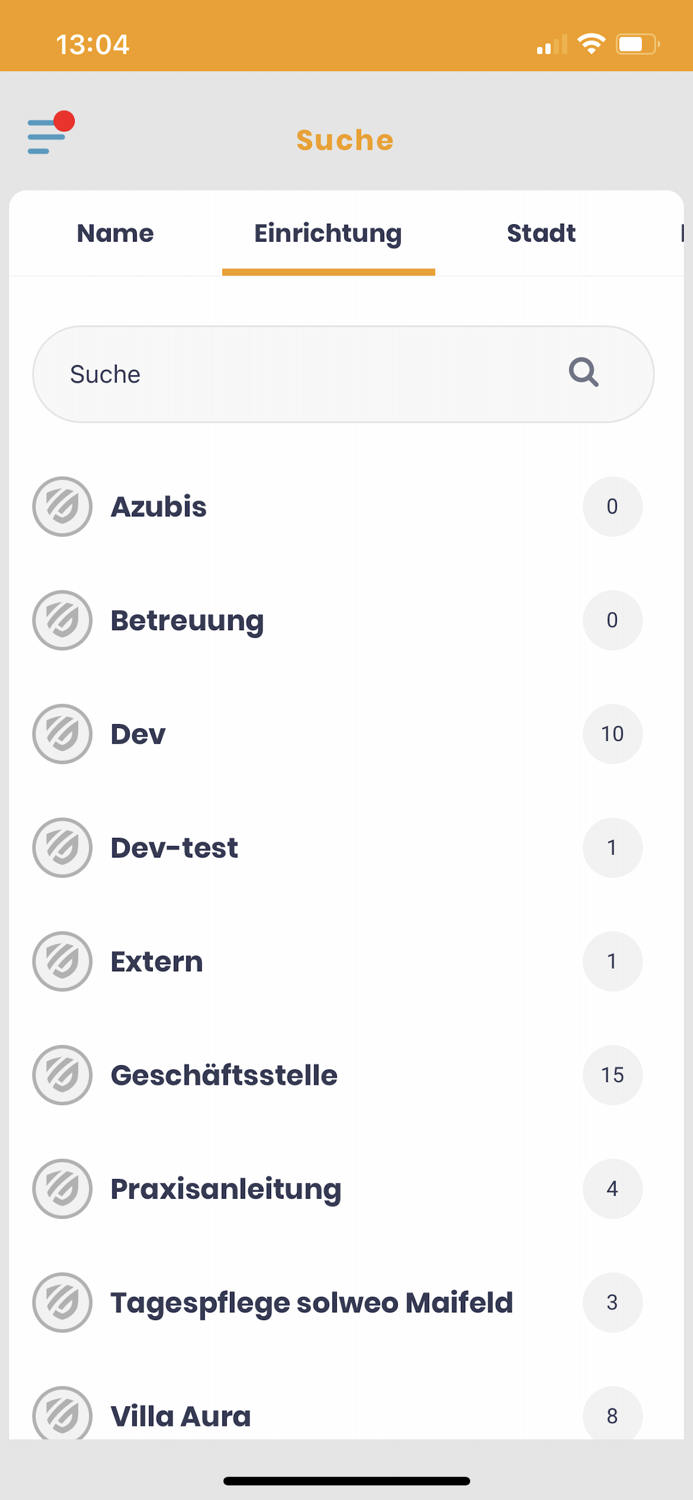The image size is (693, 1500).
Task: Open the hamburger menu with red notification dot
Action: (45, 133)
